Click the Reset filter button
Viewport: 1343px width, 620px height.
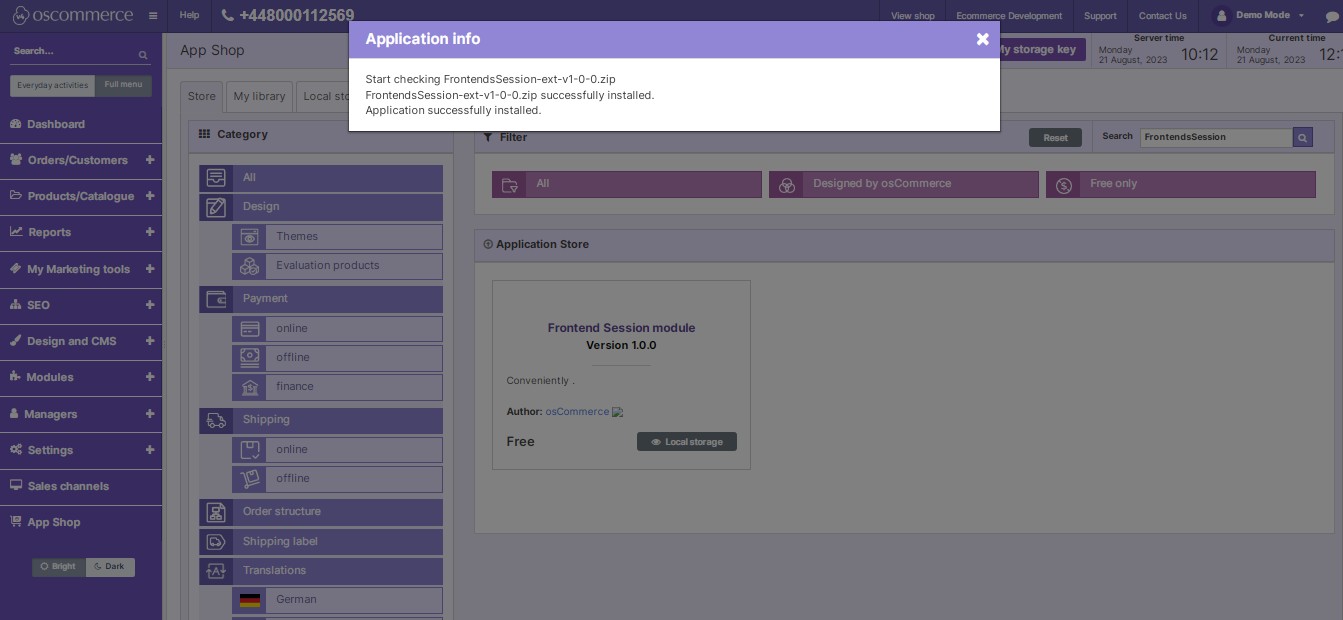(1055, 138)
